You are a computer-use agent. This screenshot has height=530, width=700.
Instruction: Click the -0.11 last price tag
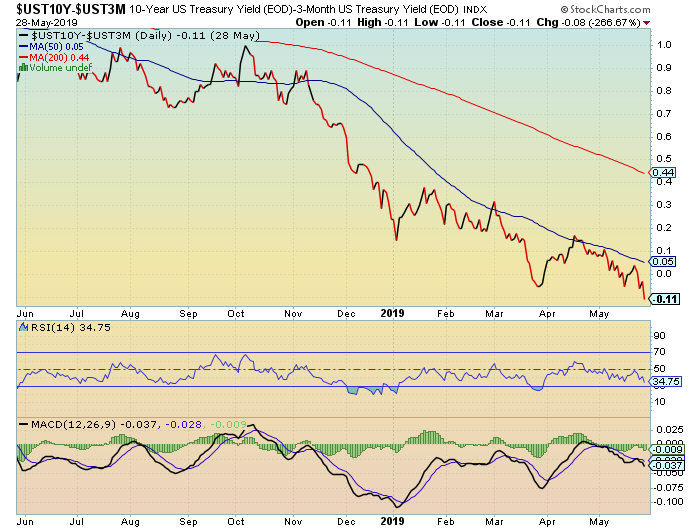coord(664,298)
